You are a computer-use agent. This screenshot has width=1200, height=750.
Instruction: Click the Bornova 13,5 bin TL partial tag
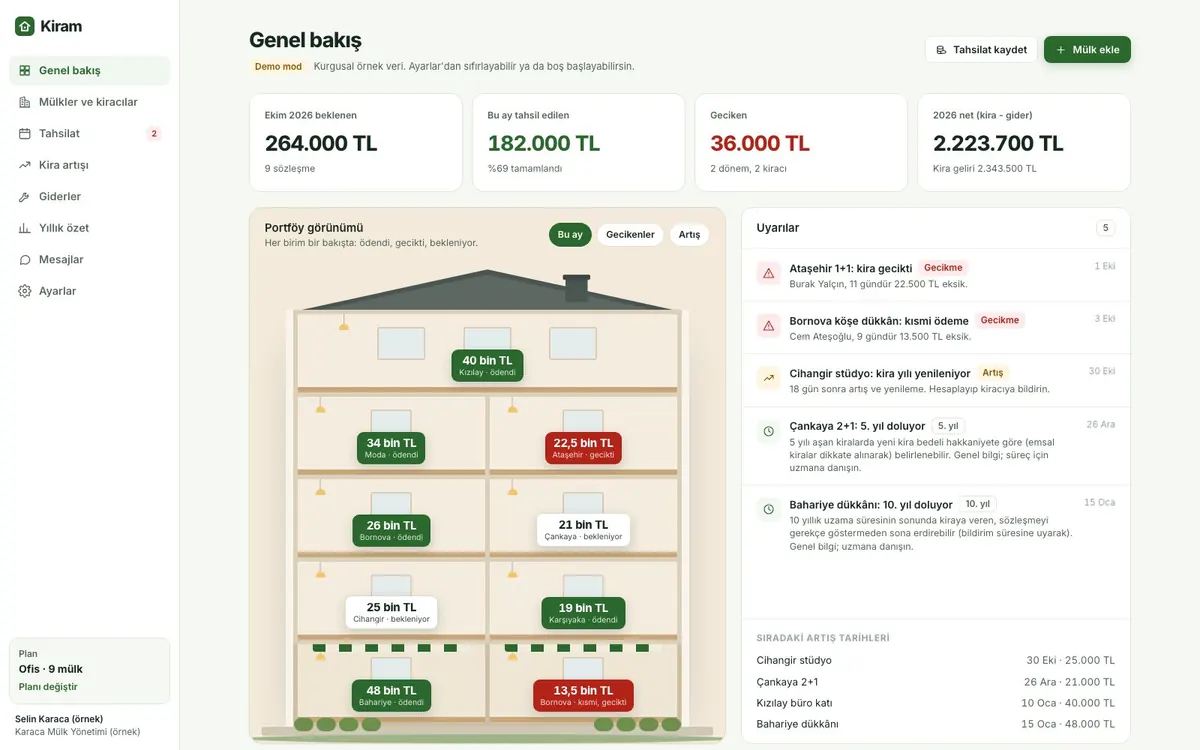583,696
